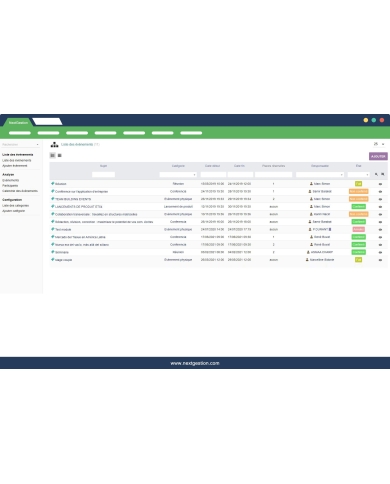
Task: Open Ajouter événement link in sidebar
Action: tap(15, 166)
